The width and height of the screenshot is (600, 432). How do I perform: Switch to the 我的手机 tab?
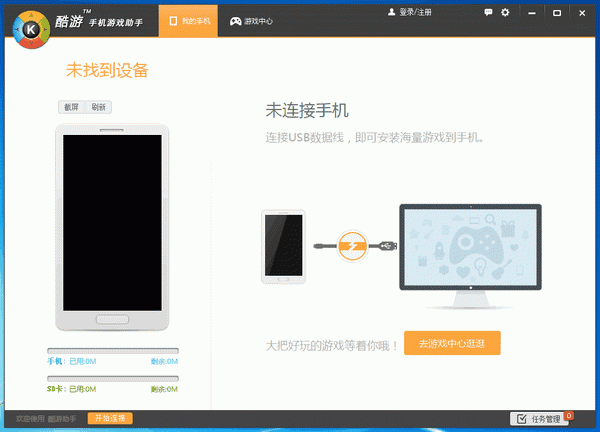click(188, 21)
